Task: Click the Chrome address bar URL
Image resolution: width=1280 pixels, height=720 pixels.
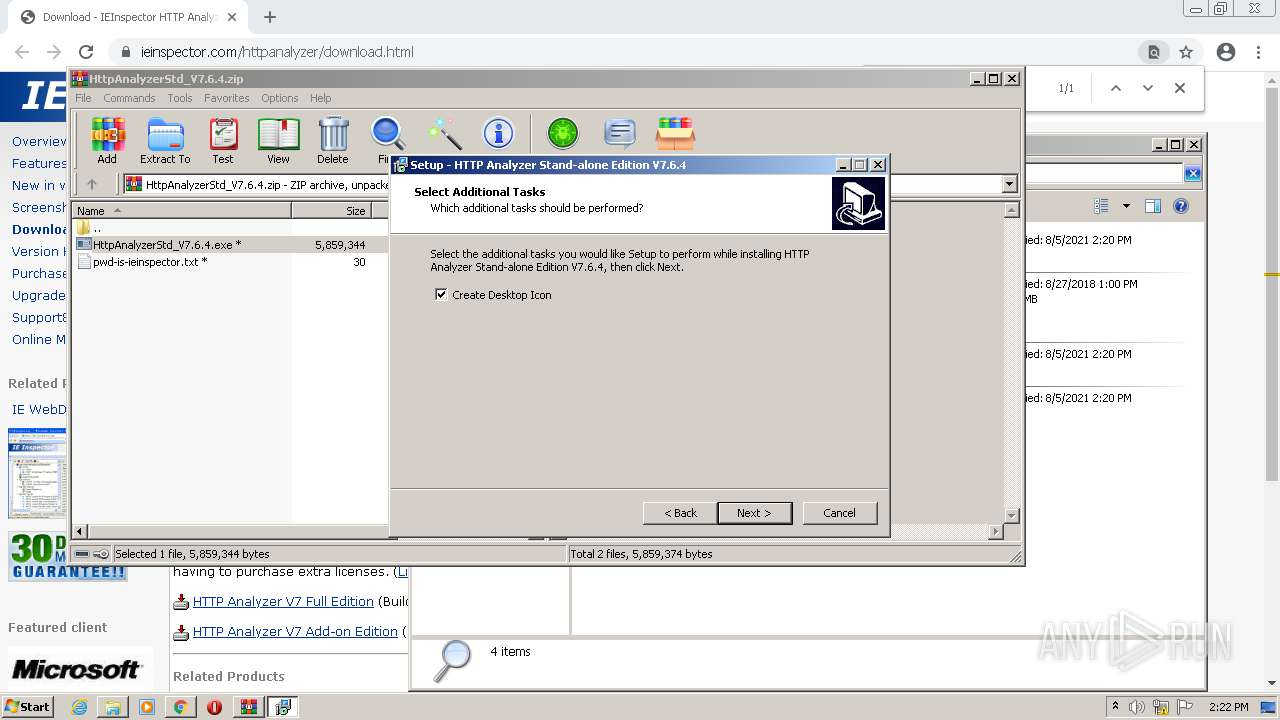Action: pos(277,52)
